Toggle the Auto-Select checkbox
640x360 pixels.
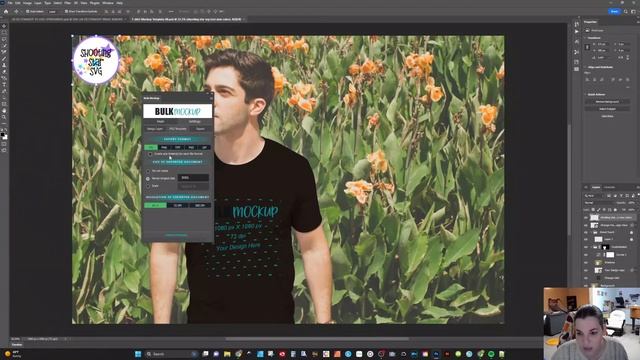28,11
